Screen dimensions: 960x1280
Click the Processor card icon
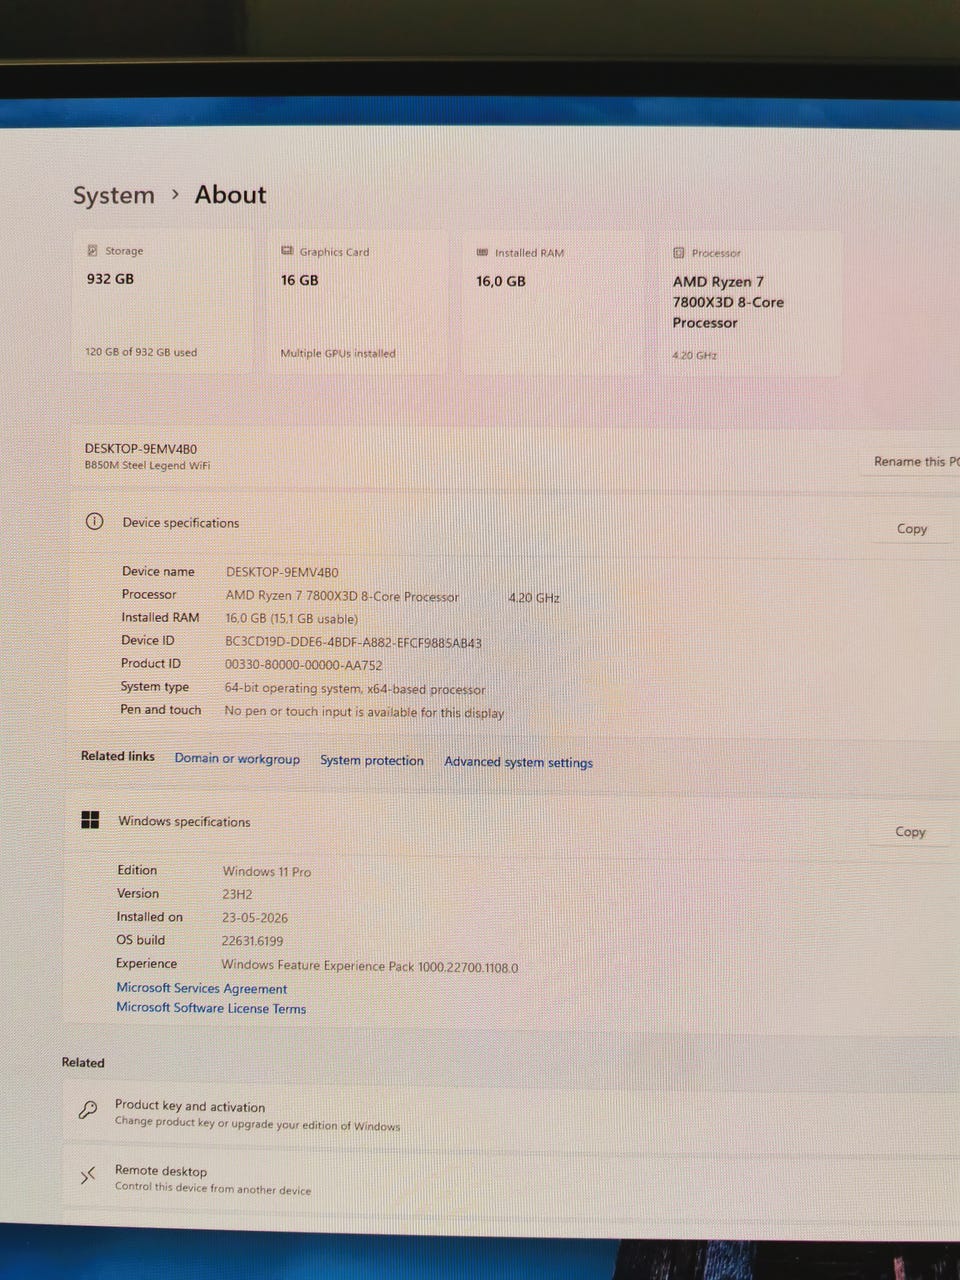point(679,253)
